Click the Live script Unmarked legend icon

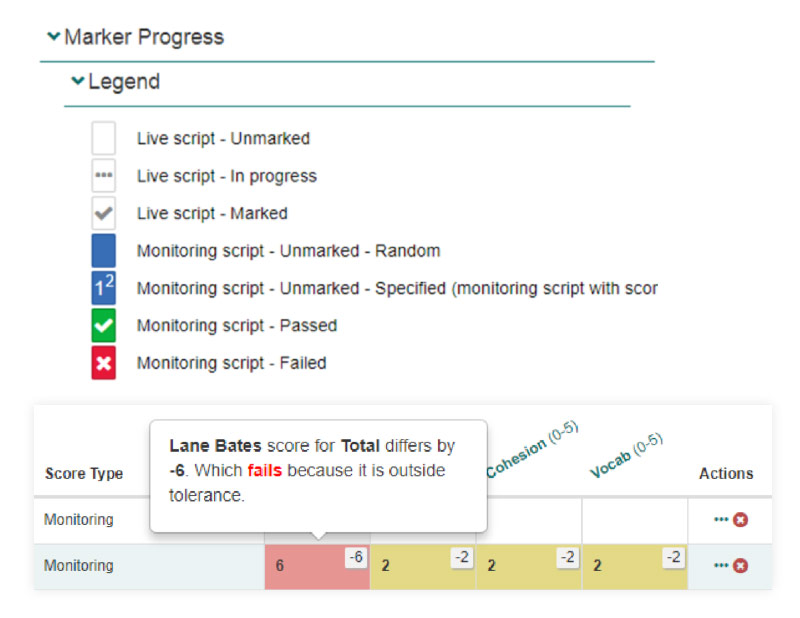(x=104, y=138)
